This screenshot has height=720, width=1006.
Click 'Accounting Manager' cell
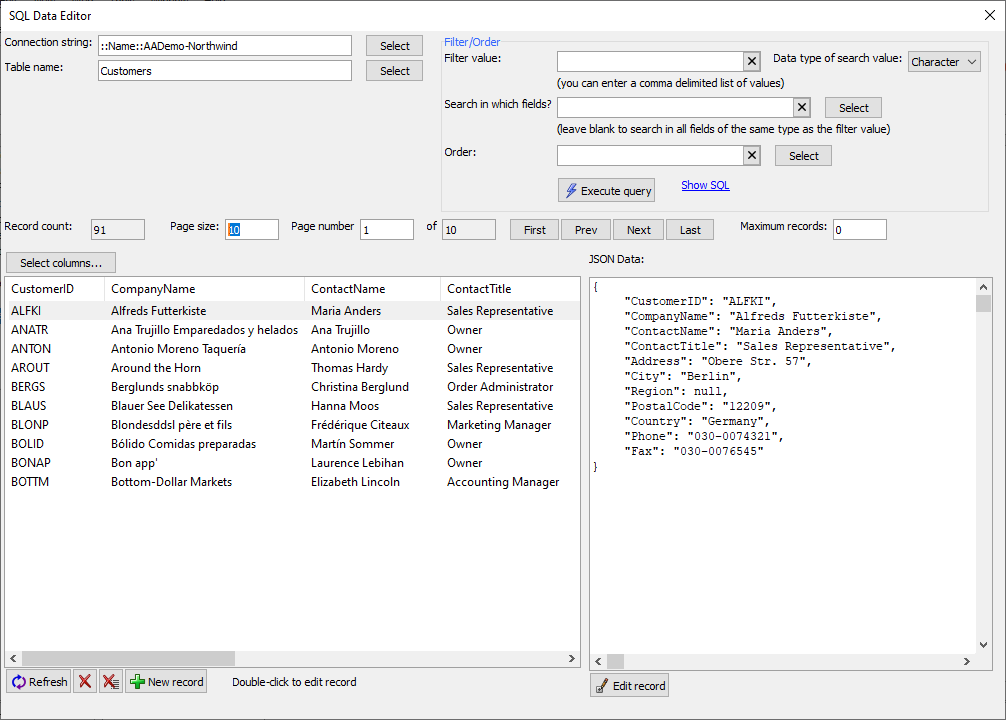pos(503,482)
